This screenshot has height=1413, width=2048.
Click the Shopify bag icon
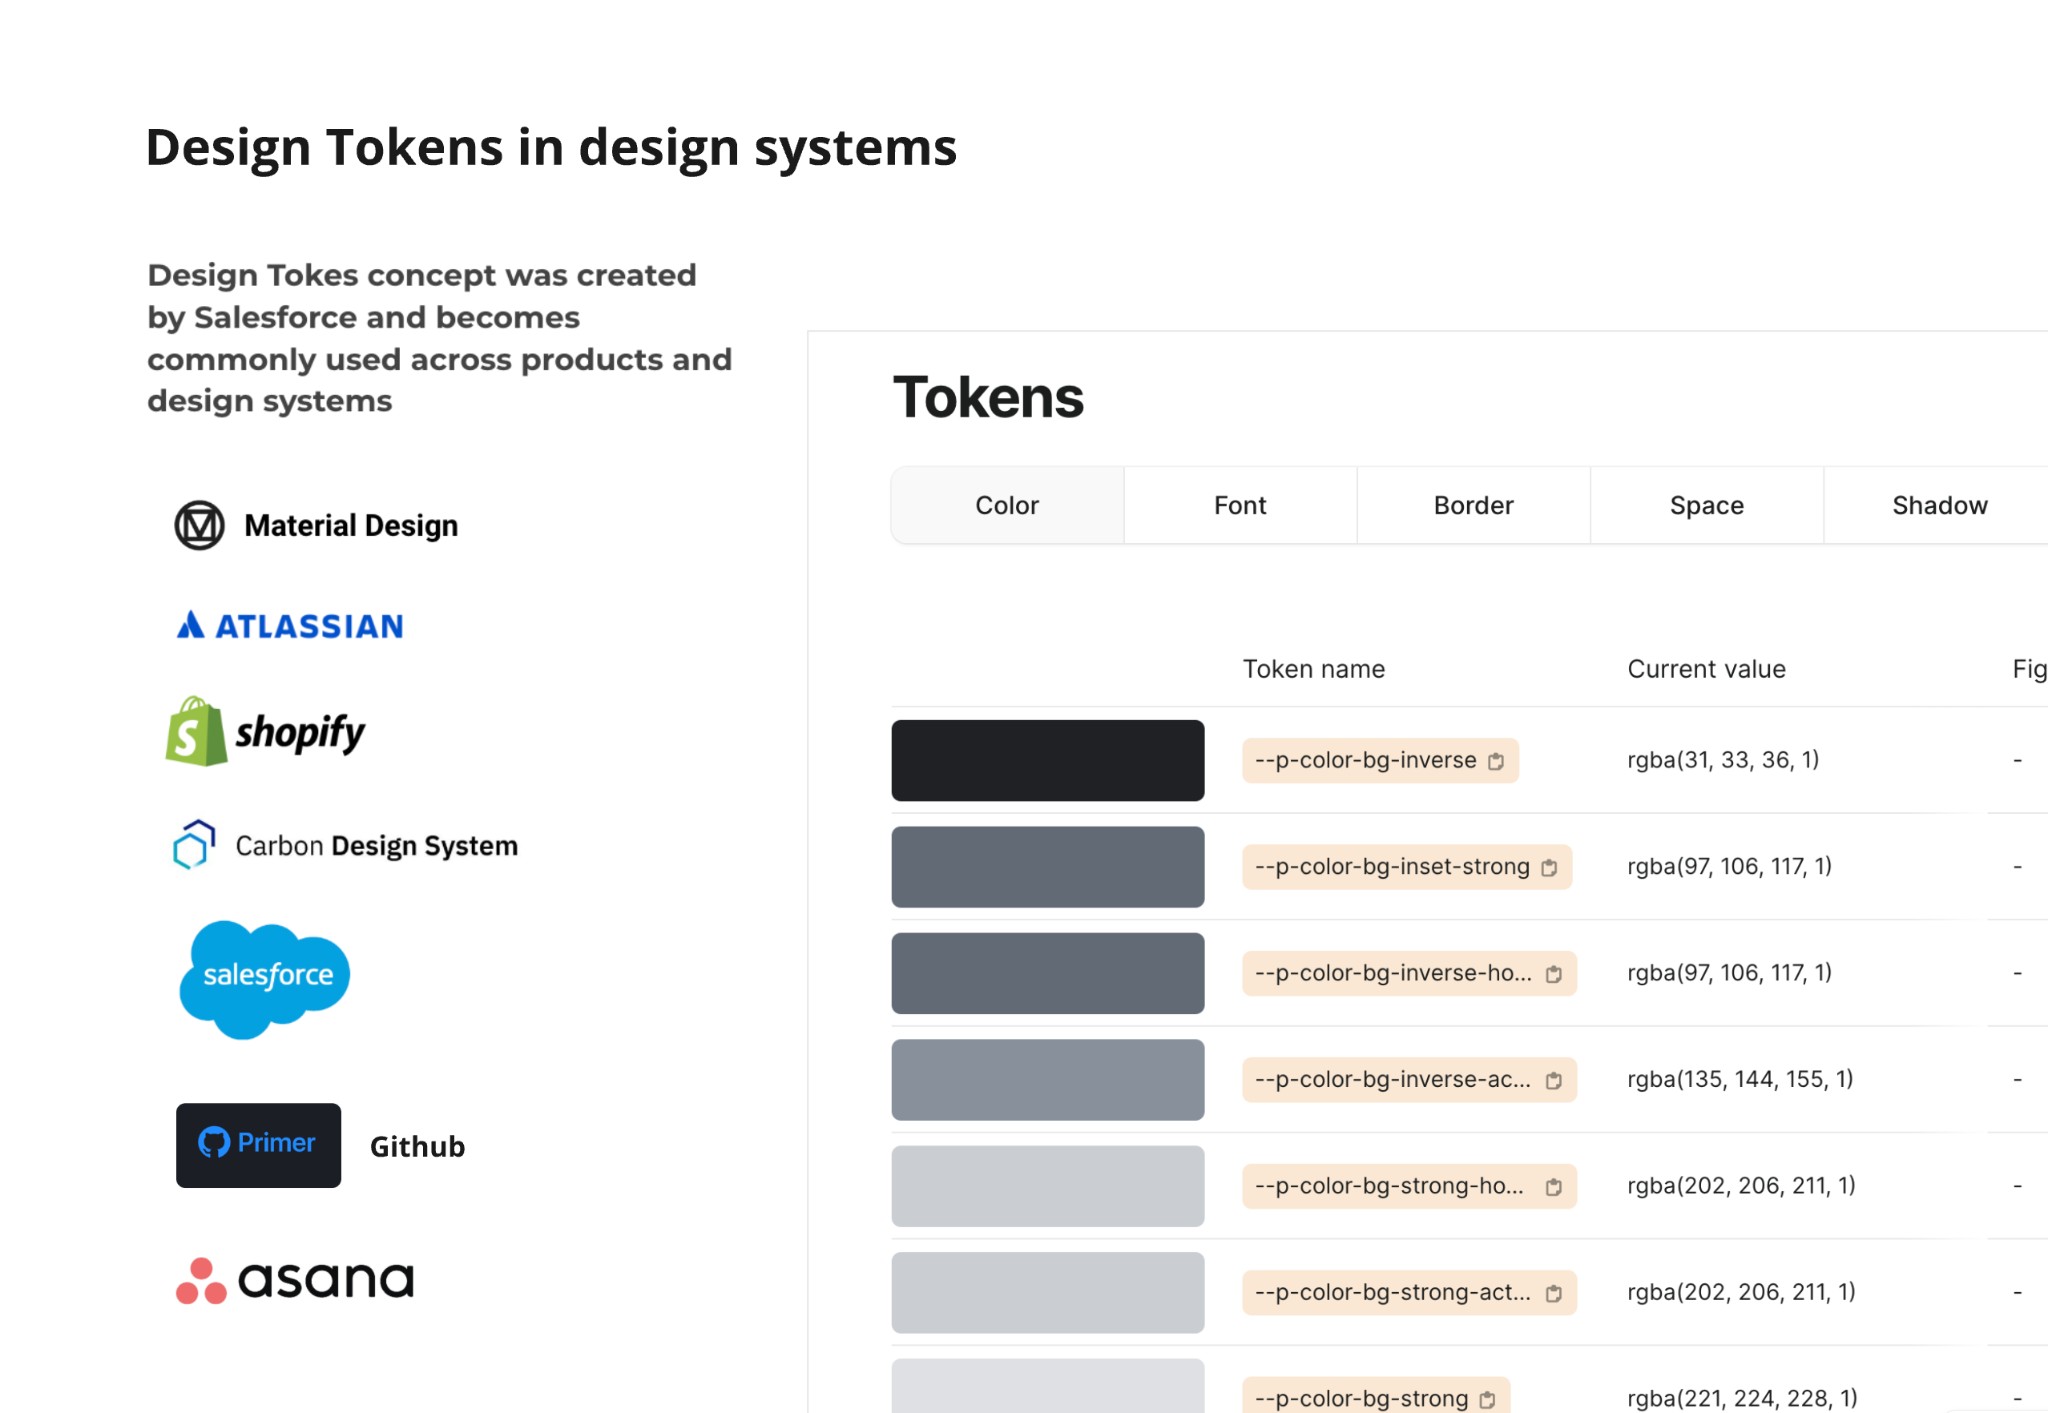point(194,733)
